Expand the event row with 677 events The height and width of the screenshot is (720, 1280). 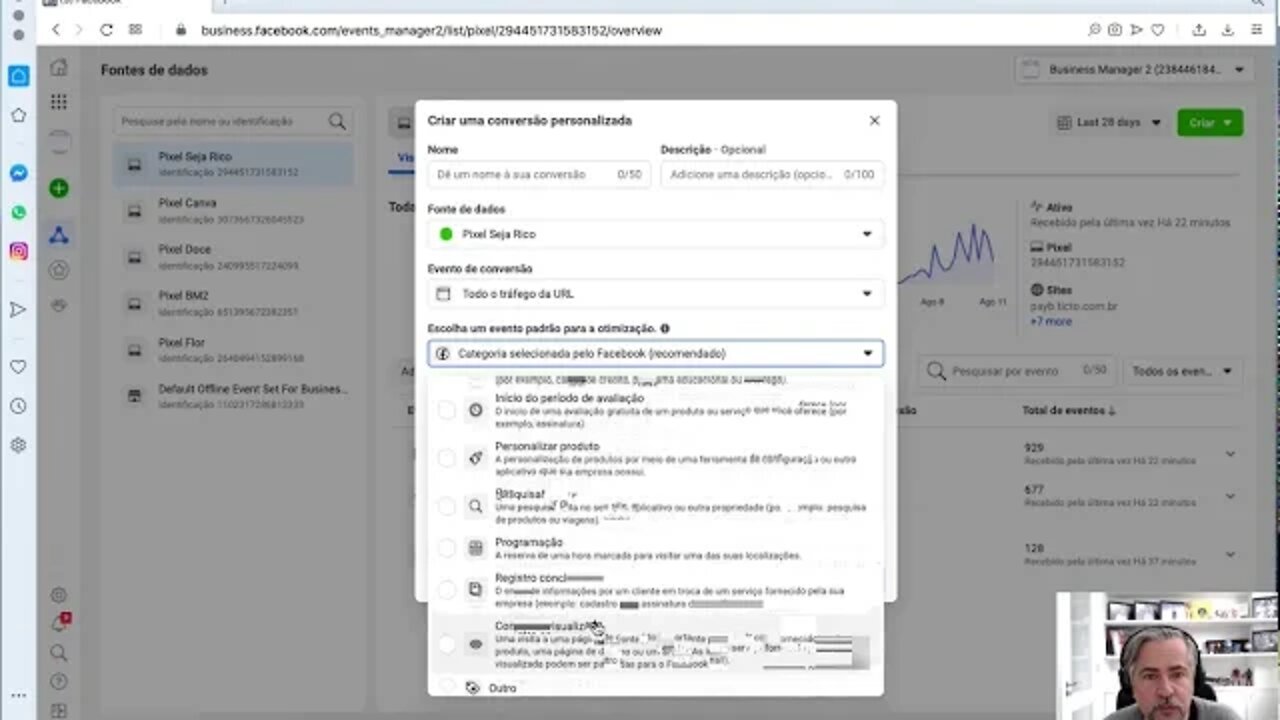pos(1230,497)
